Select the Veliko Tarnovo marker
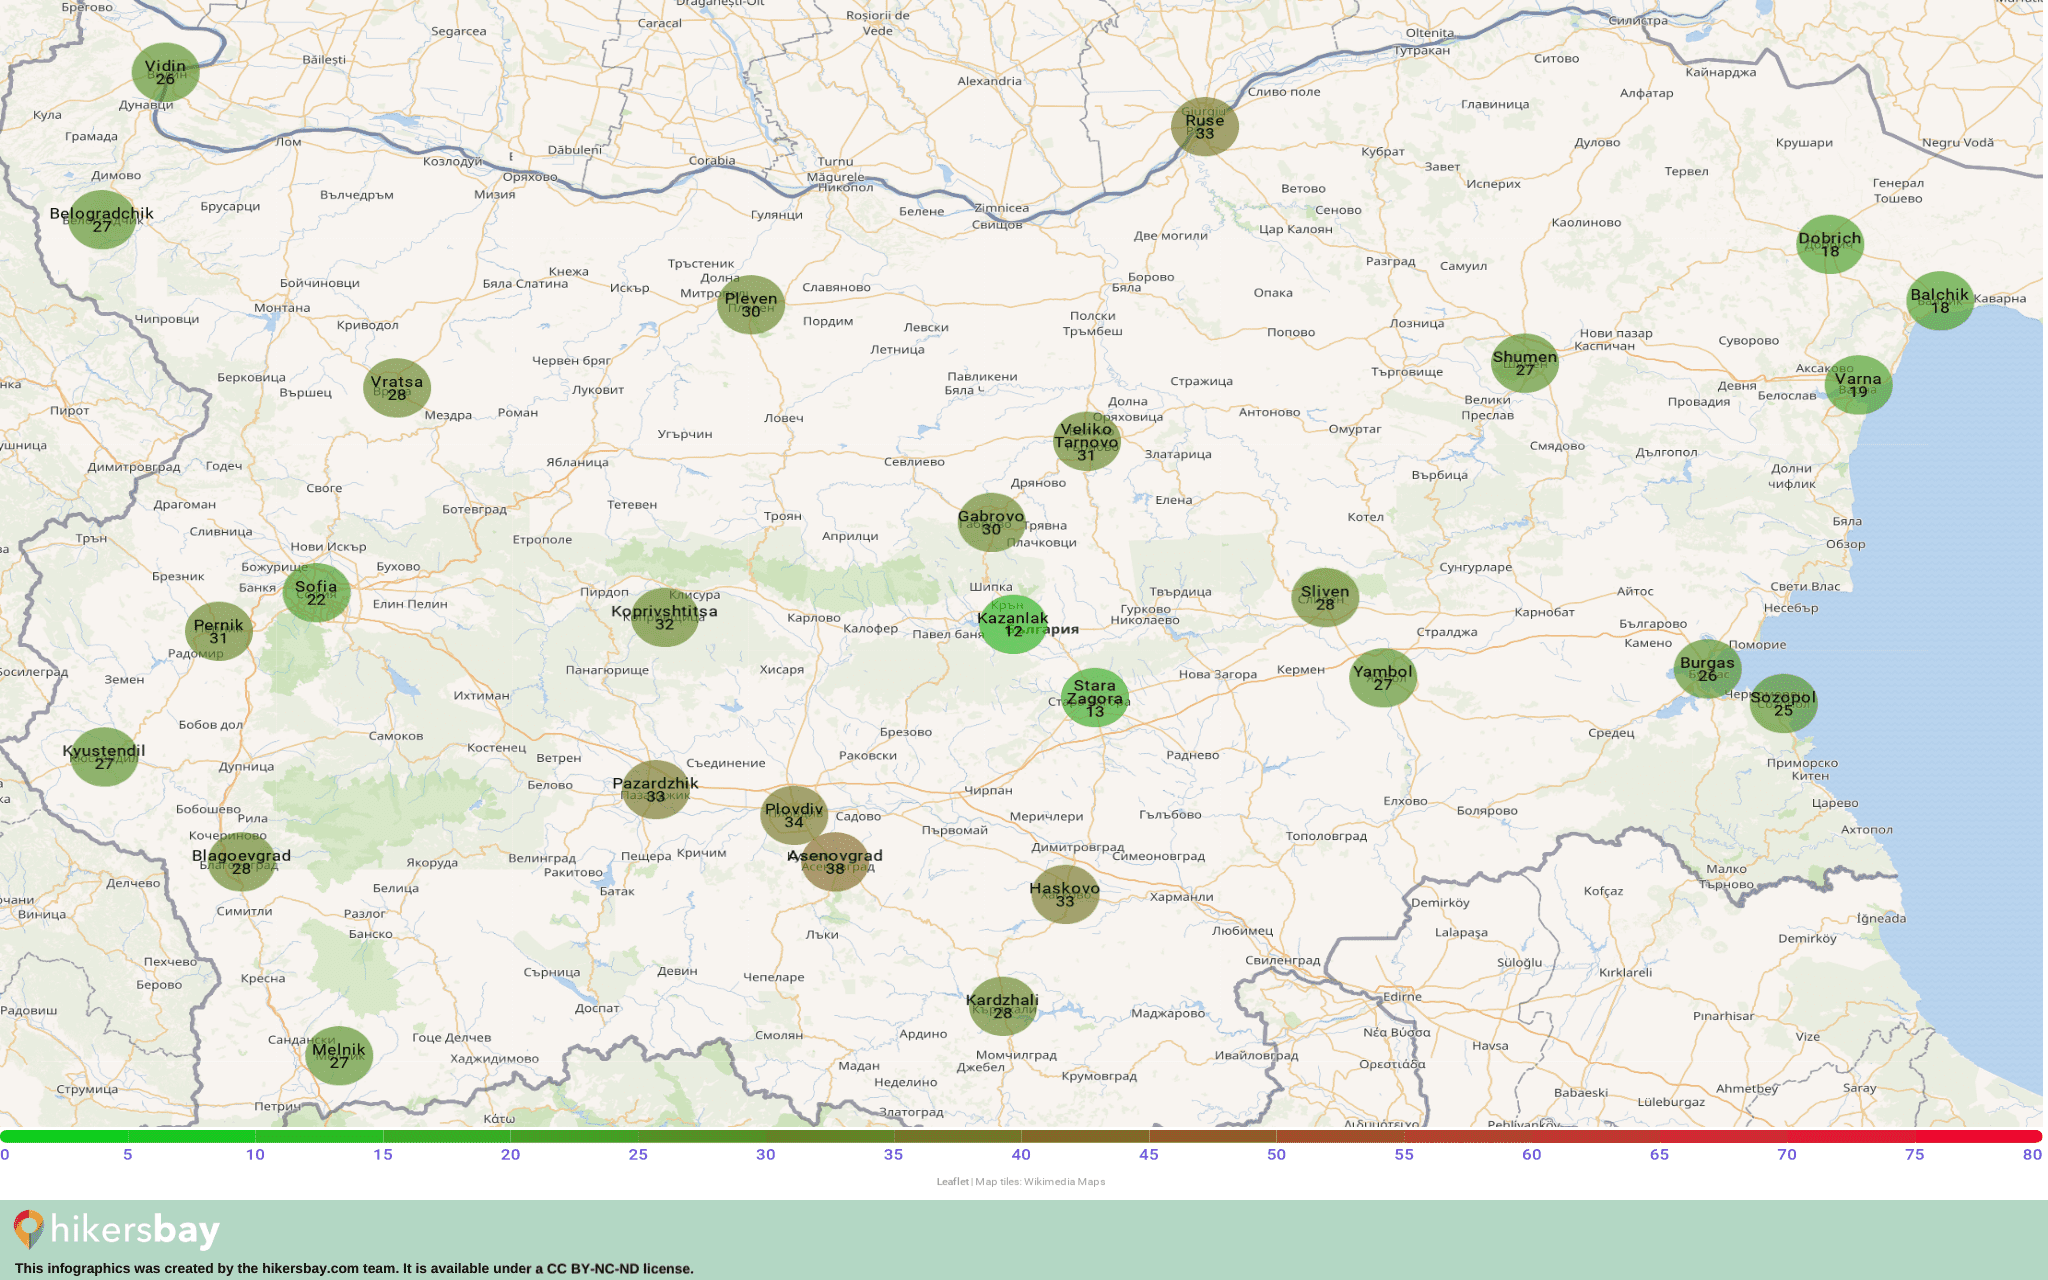Image resolution: width=2048 pixels, height=1280 pixels. pos(1087,440)
